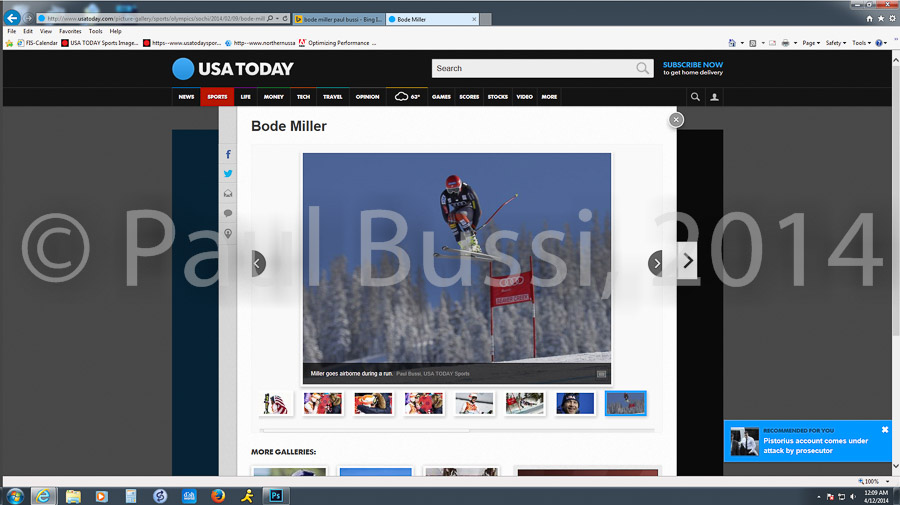The width and height of the screenshot is (900, 505).
Task: Open the site search magnifier in the nav bar
Action: [x=695, y=97]
